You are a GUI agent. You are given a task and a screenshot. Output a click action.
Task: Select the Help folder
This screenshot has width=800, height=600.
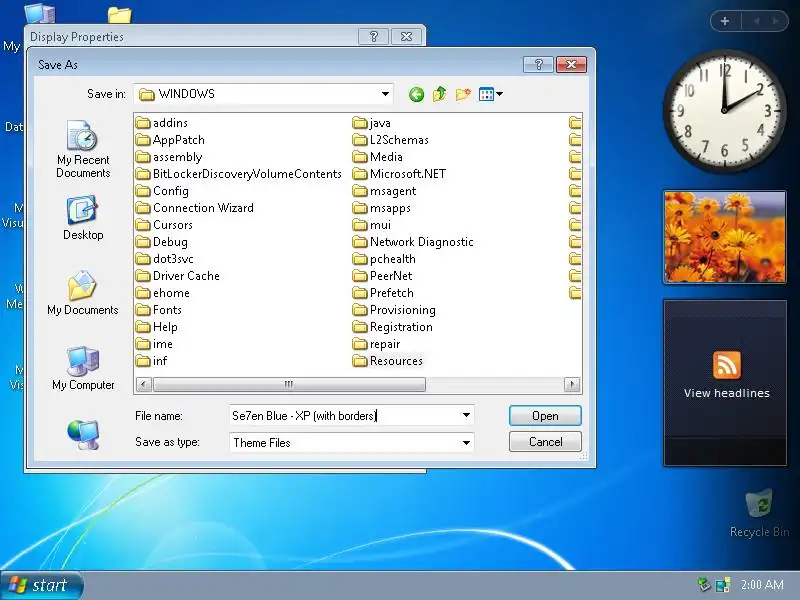pyautogui.click(x=157, y=327)
